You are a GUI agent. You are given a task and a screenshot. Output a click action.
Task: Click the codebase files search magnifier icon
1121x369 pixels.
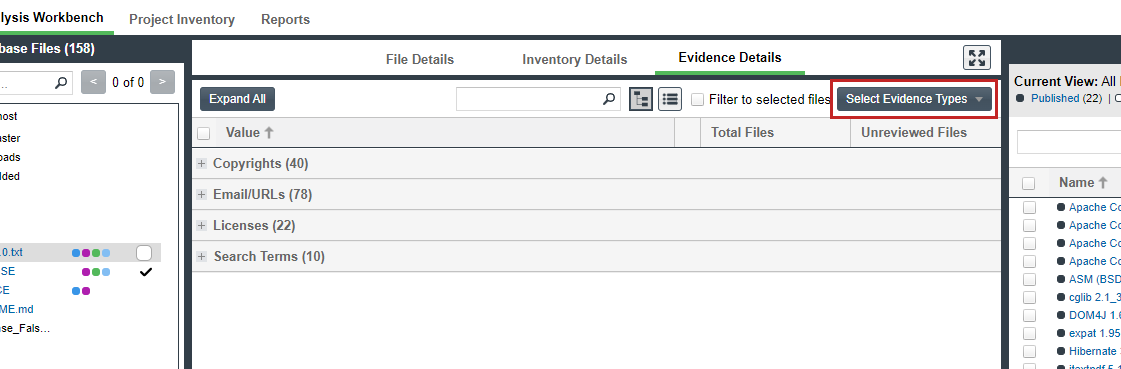click(x=63, y=82)
